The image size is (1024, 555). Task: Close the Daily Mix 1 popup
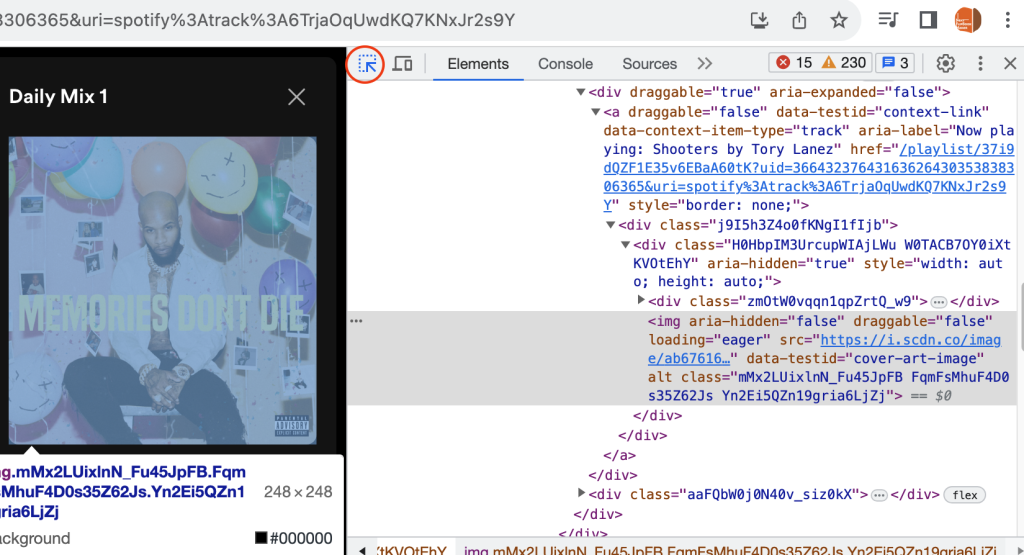pos(297,97)
